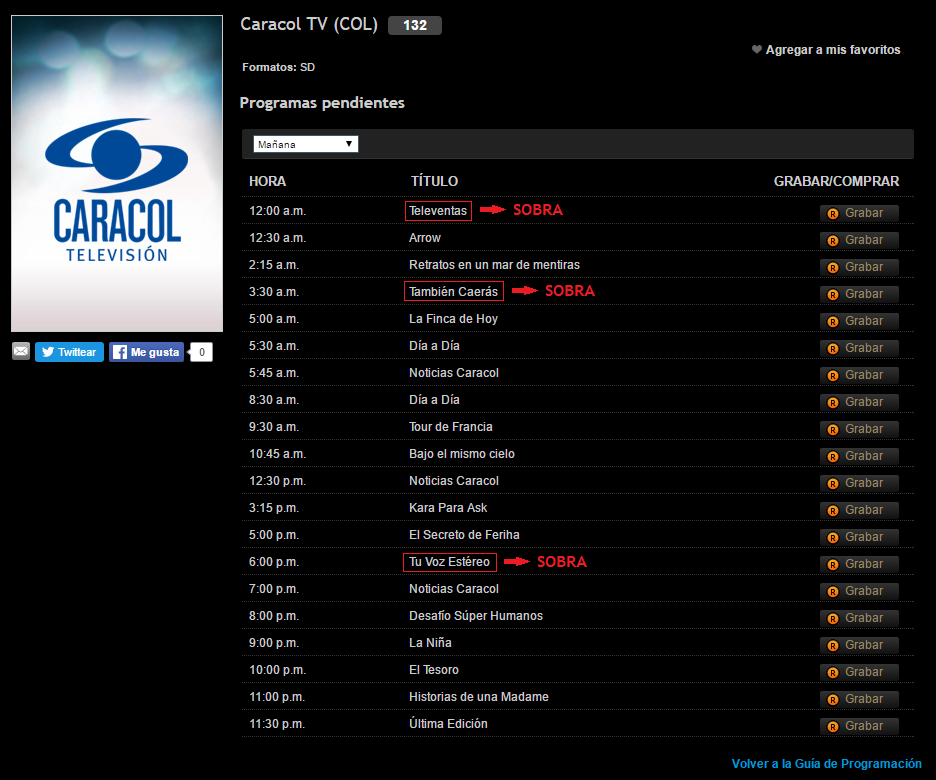Select Retratos en un mar de mentiras title
This screenshot has height=780, width=936.
click(x=494, y=265)
